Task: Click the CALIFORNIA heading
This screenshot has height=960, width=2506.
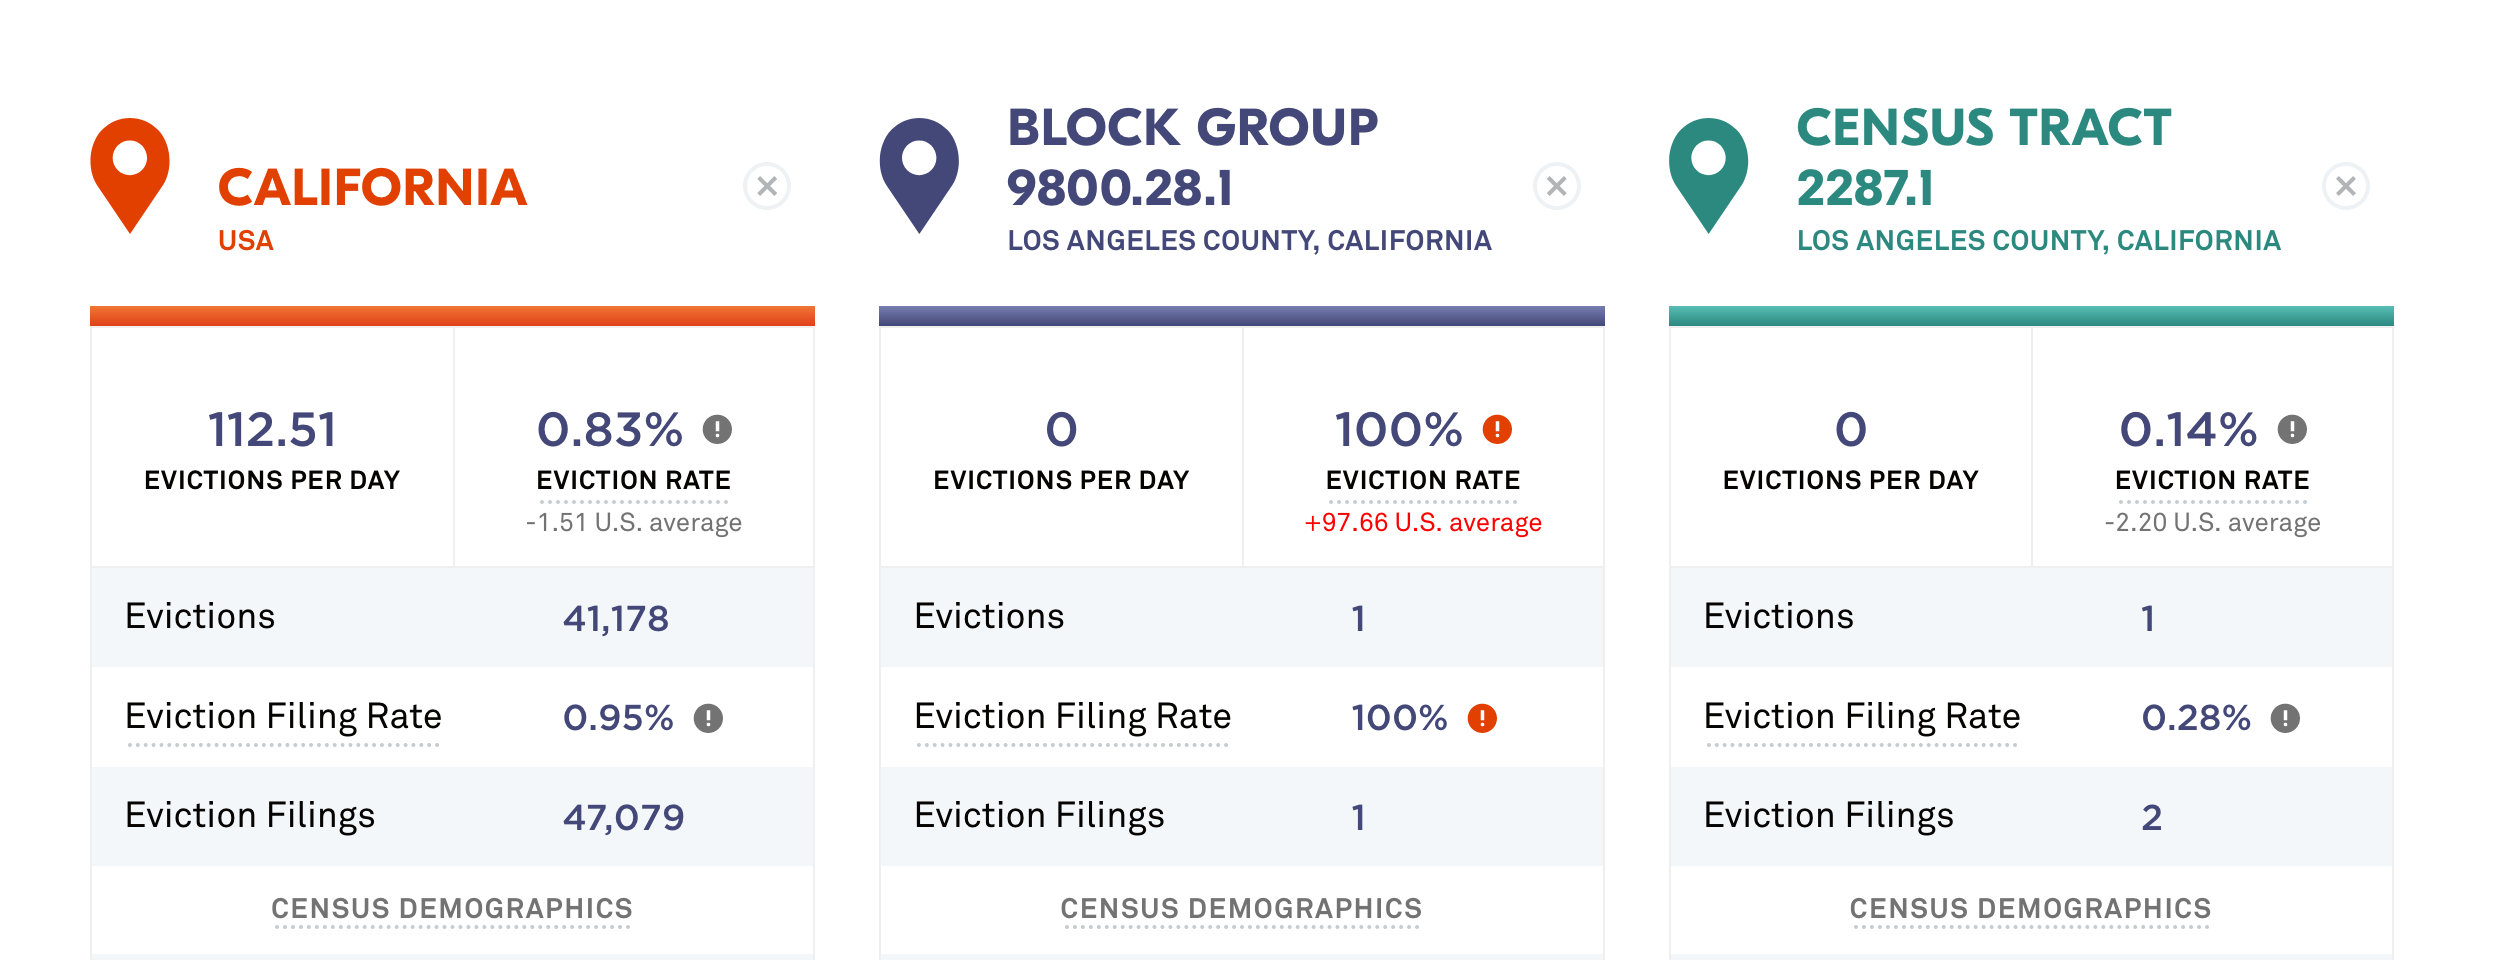Action: [x=373, y=187]
